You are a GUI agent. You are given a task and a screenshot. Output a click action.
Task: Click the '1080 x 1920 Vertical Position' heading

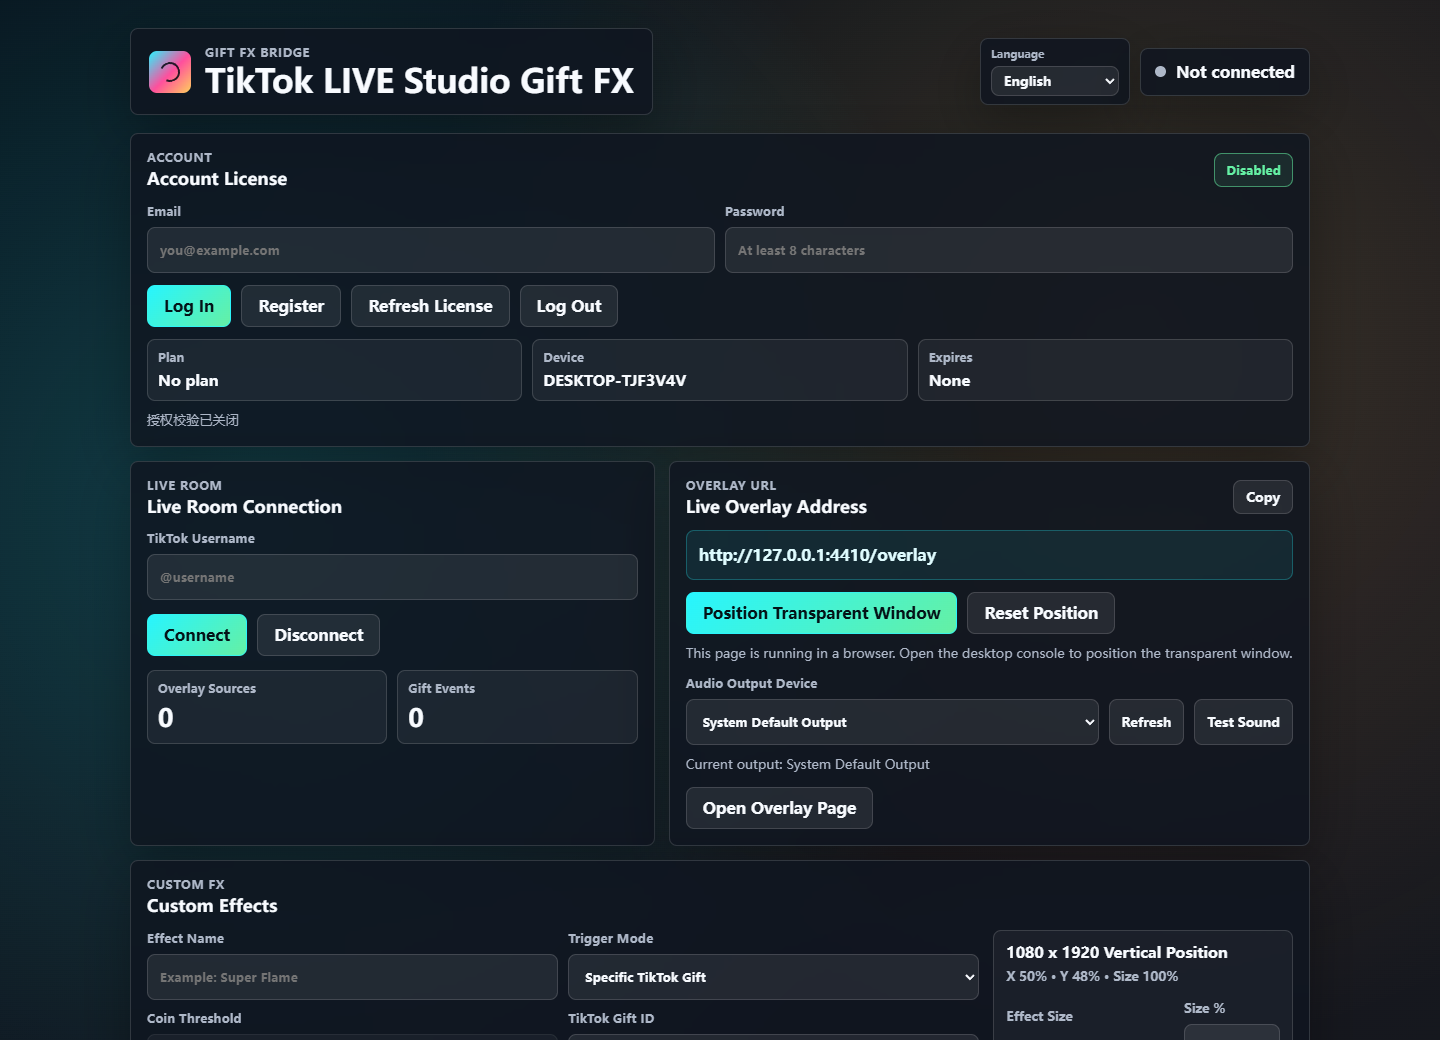pyautogui.click(x=1117, y=953)
